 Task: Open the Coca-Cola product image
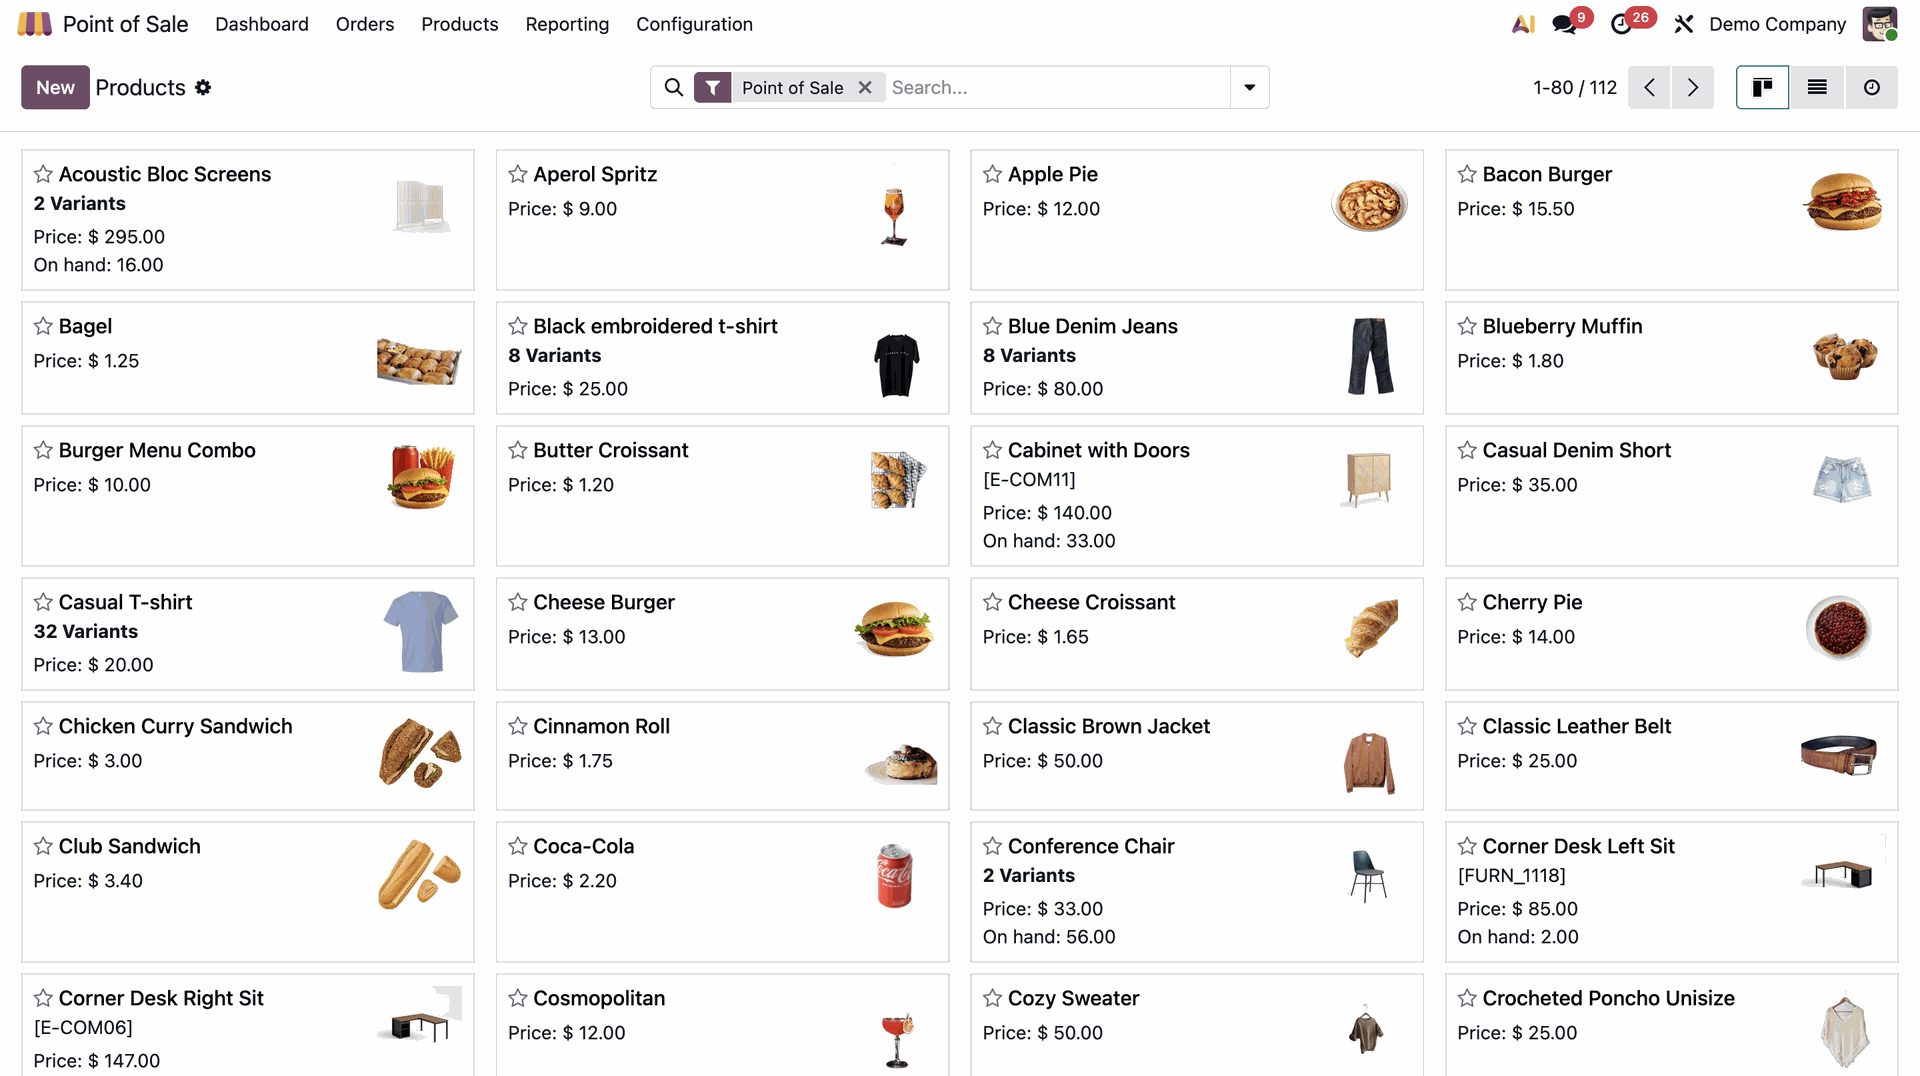point(895,876)
